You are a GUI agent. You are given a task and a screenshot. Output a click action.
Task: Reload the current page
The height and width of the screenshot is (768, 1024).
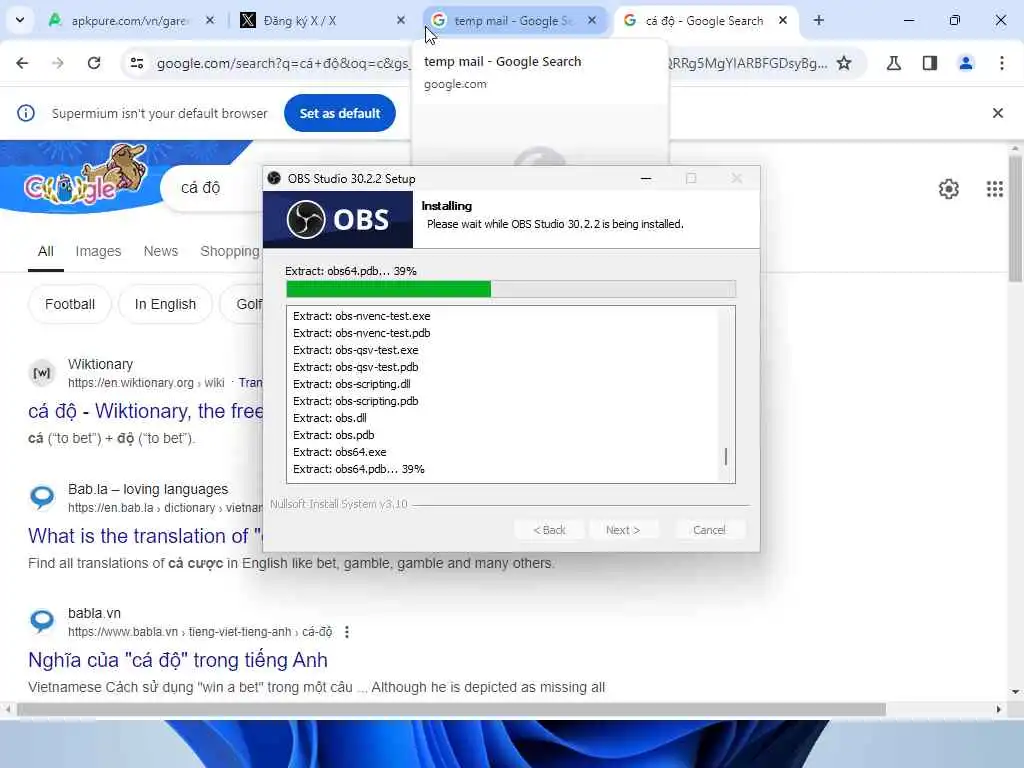[94, 63]
